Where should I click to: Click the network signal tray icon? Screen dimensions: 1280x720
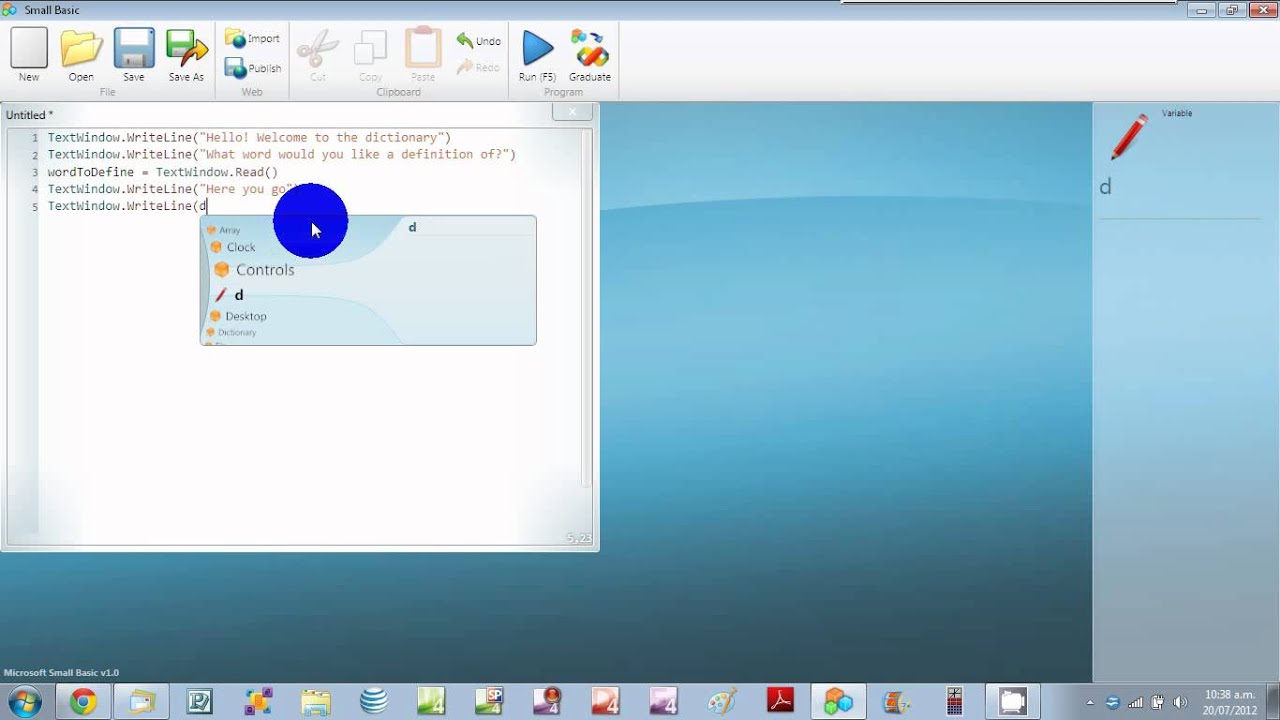tap(1135, 702)
